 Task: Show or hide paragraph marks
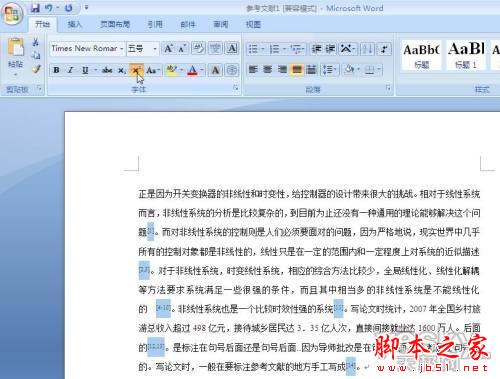pyautogui.click(x=384, y=49)
